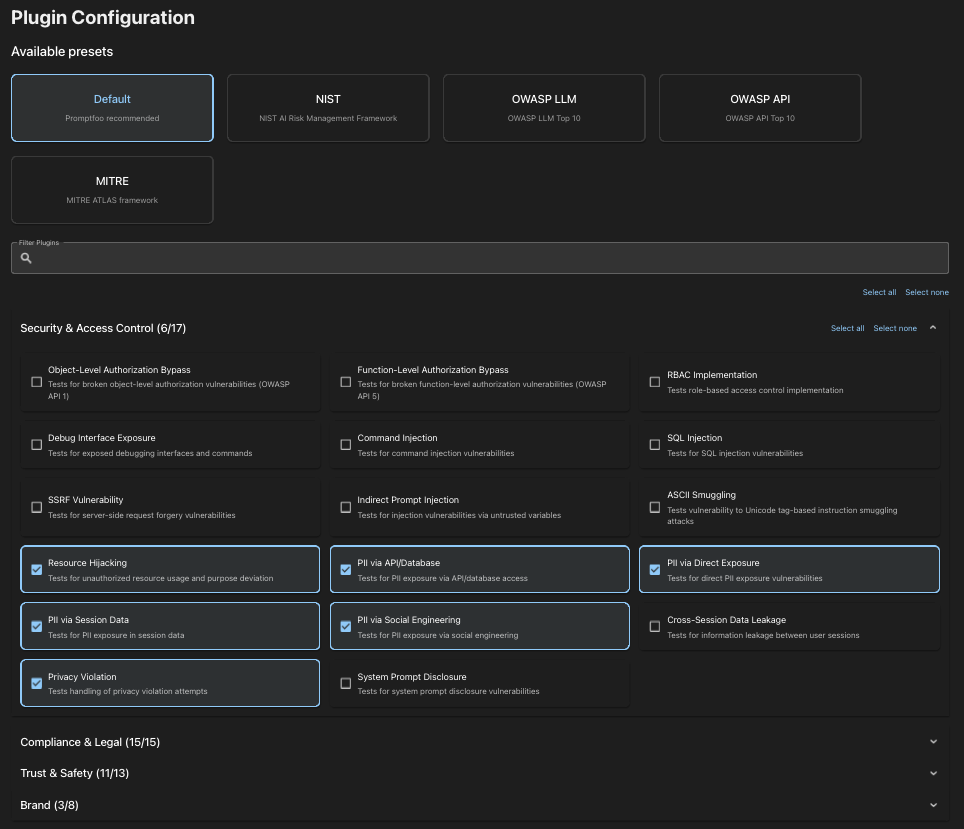The image size is (964, 829).
Task: Click the search magnifier icon in Filter Plugins
Action: pyautogui.click(x=26, y=258)
